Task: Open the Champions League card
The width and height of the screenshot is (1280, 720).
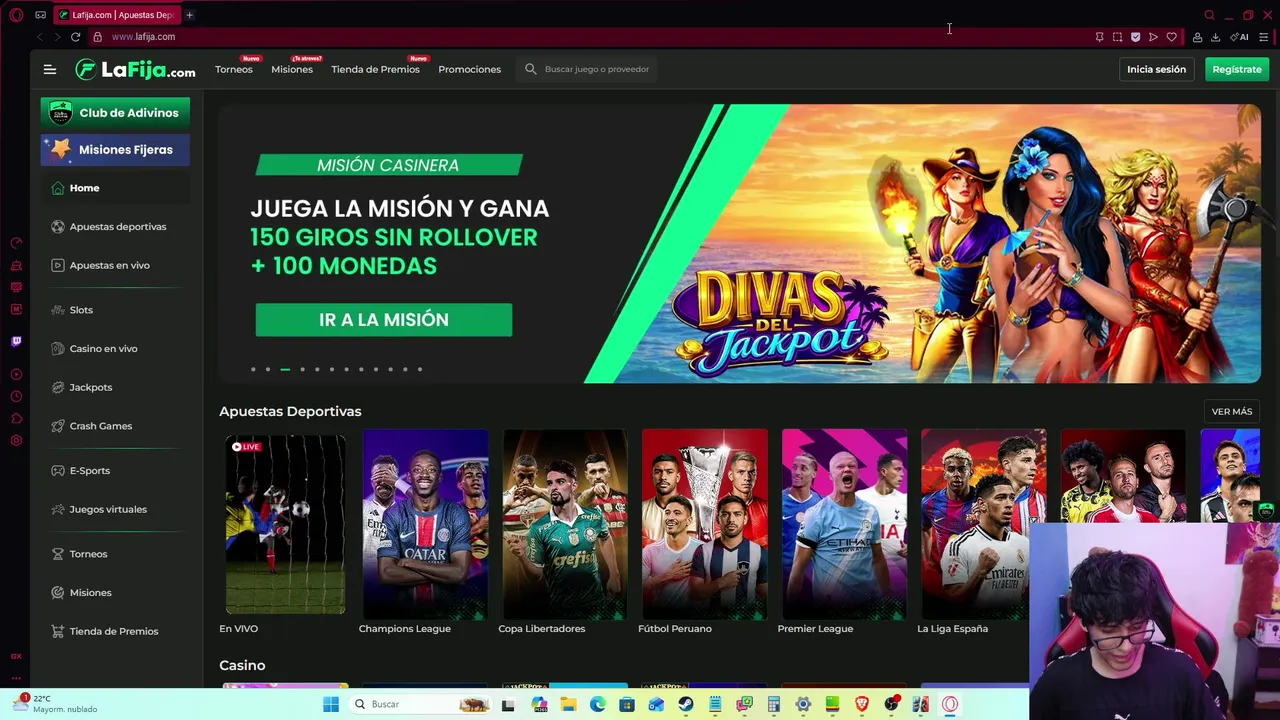Action: [x=425, y=524]
